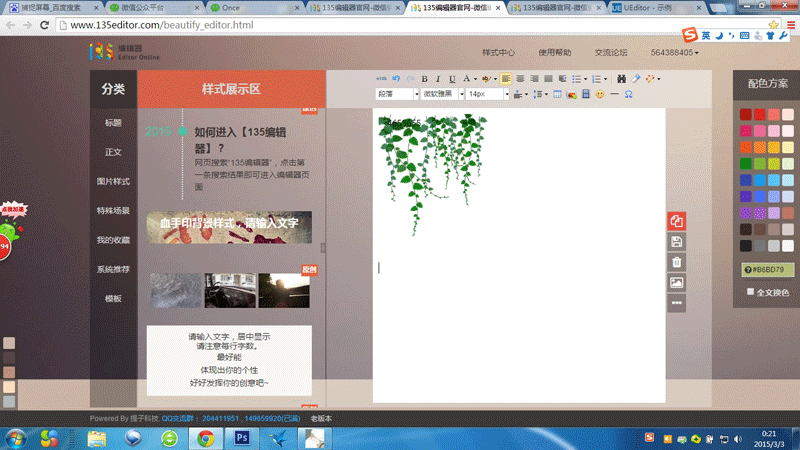Clear editor content with trash icon
Image resolution: width=800 pixels, height=450 pixels.
(677, 262)
